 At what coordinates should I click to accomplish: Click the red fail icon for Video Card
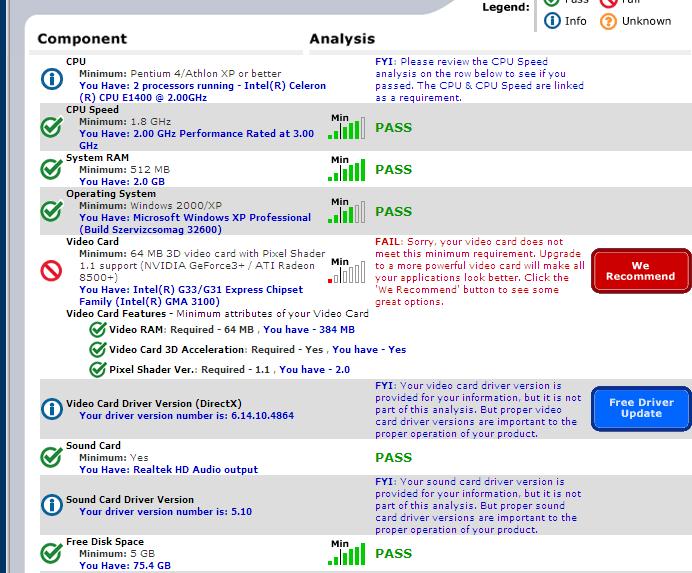(x=51, y=270)
